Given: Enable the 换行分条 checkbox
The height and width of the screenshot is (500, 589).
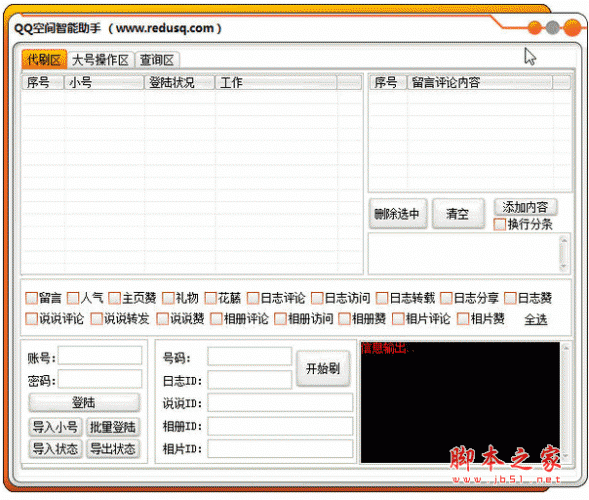Looking at the screenshot, I should tap(500, 225).
